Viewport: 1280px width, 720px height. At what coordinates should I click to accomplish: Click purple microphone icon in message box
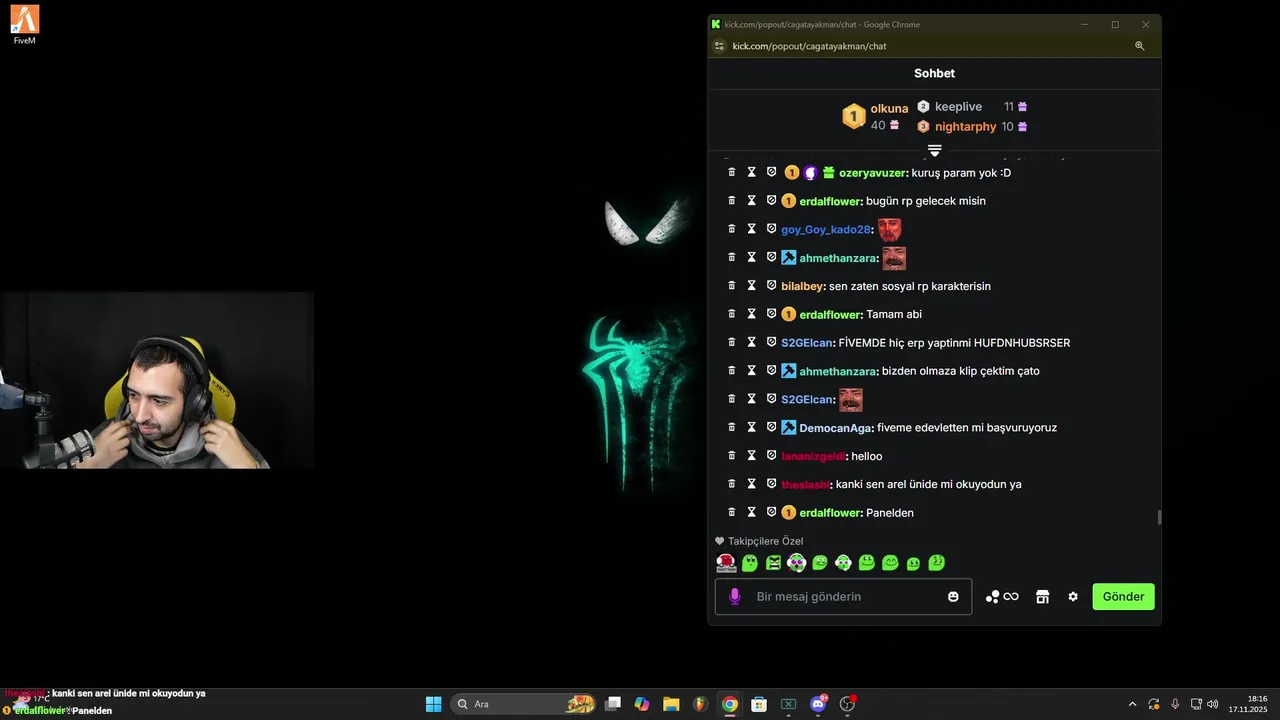tap(735, 597)
